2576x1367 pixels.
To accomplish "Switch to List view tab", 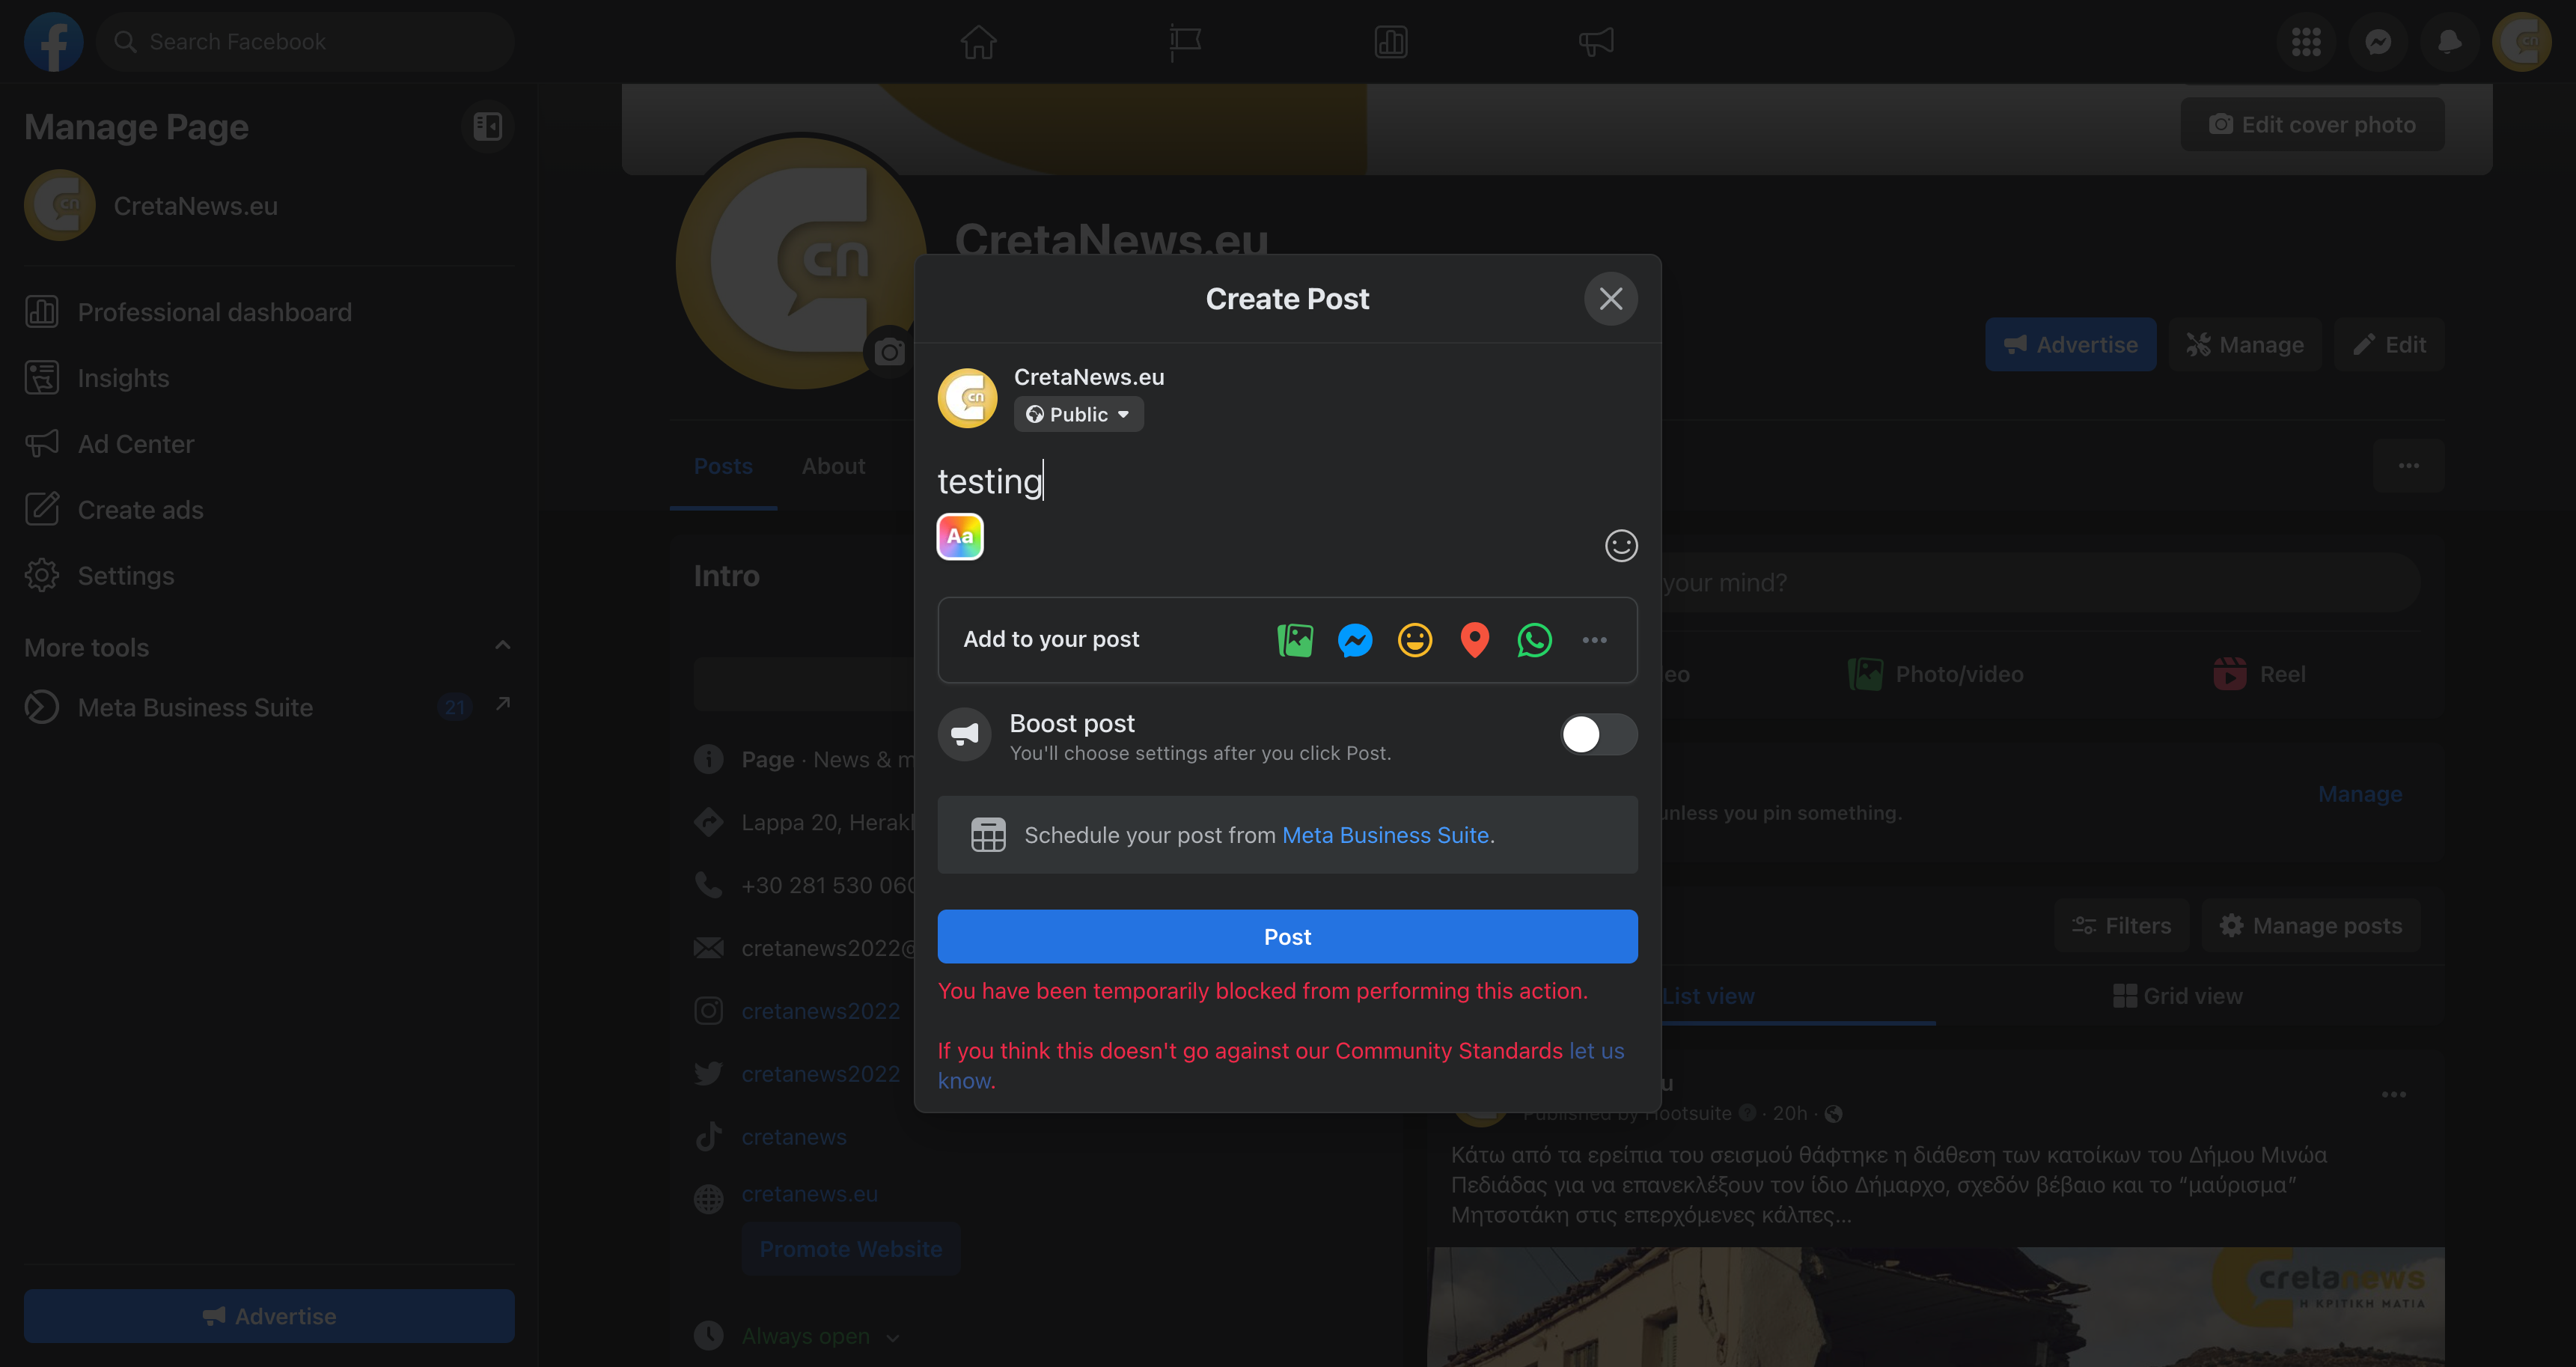I will (x=1708, y=996).
